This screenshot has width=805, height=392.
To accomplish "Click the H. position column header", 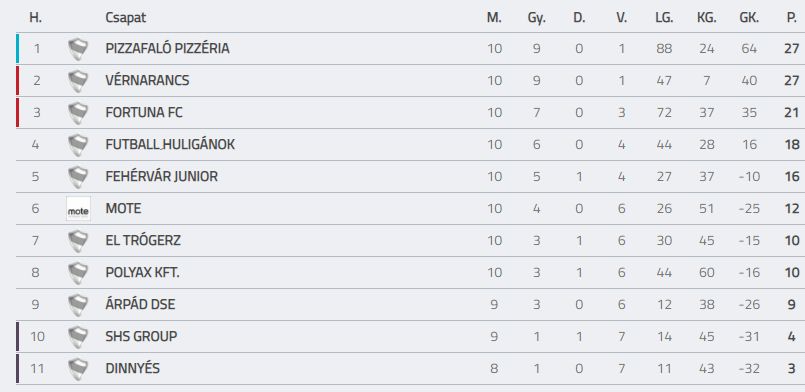I will [x=35, y=17].
